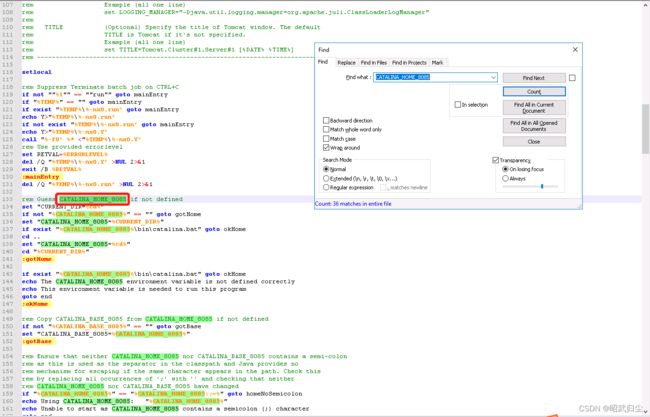Click the ':gotHome' label line

point(37,259)
